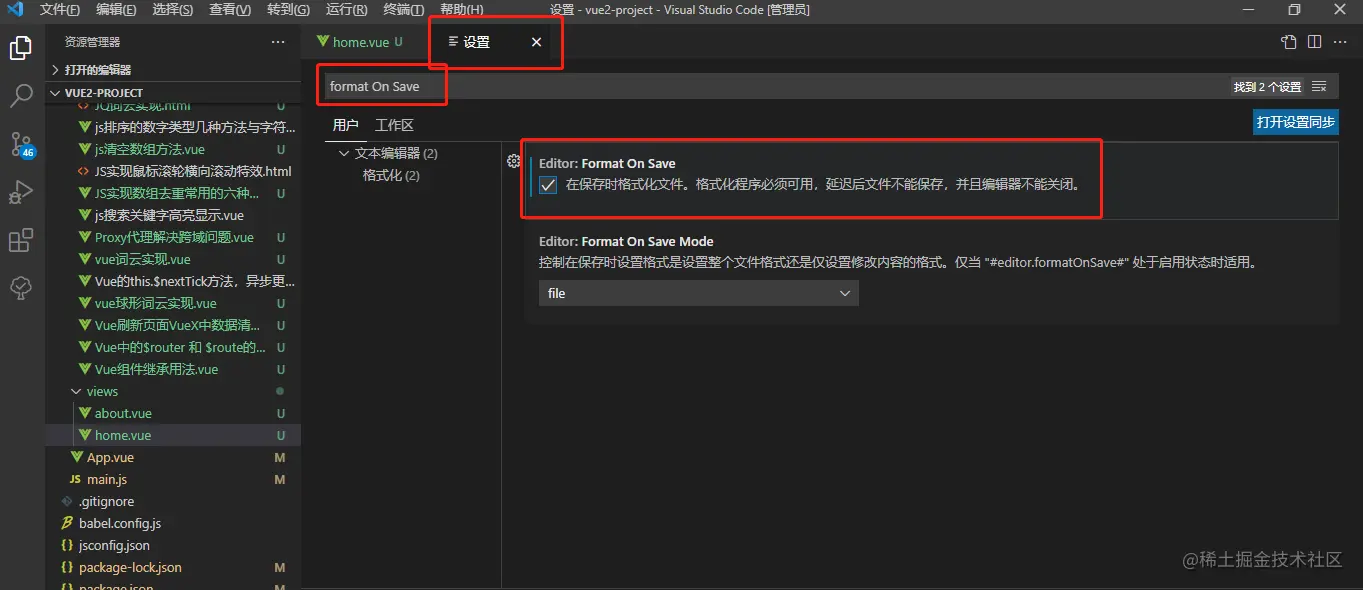Image resolution: width=1363 pixels, height=590 pixels.
Task: Open editor more actions (...) menu
Action: [1340, 42]
